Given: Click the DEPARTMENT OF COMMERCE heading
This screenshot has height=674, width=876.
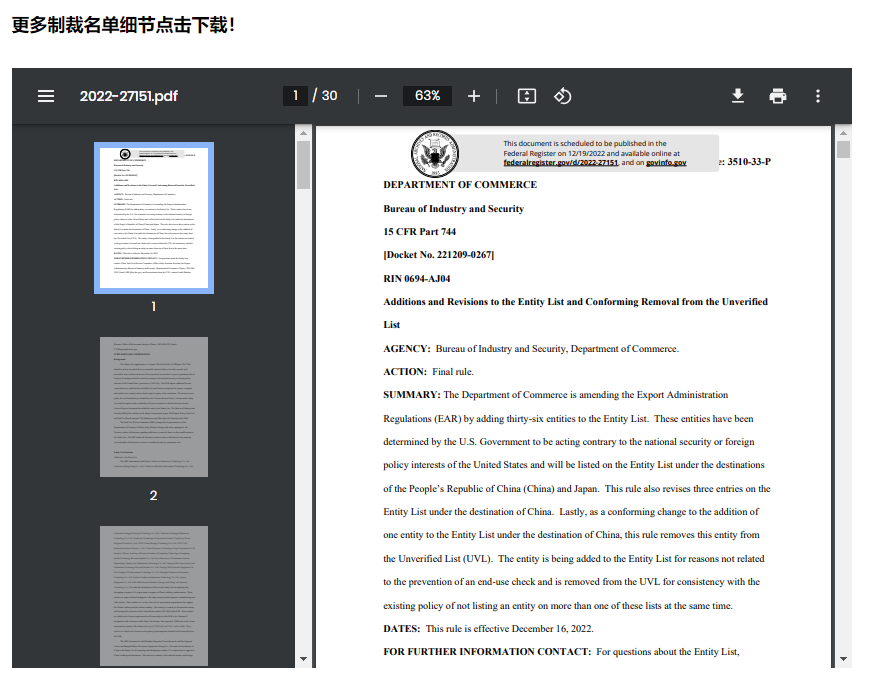Looking at the screenshot, I should [460, 184].
